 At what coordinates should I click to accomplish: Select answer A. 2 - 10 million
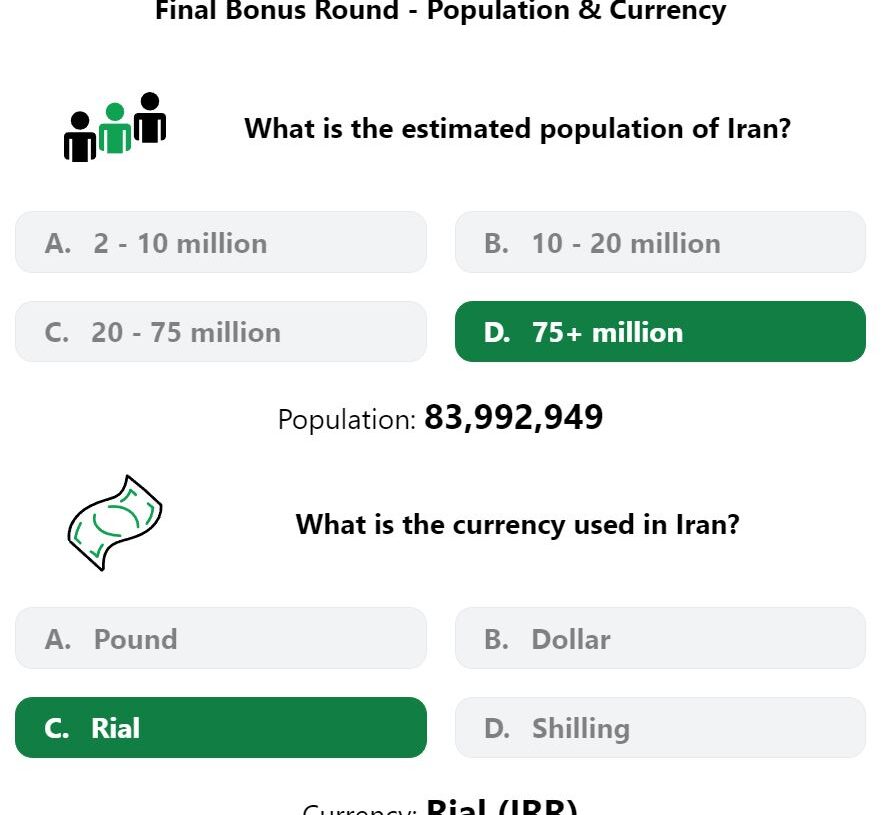coord(221,243)
